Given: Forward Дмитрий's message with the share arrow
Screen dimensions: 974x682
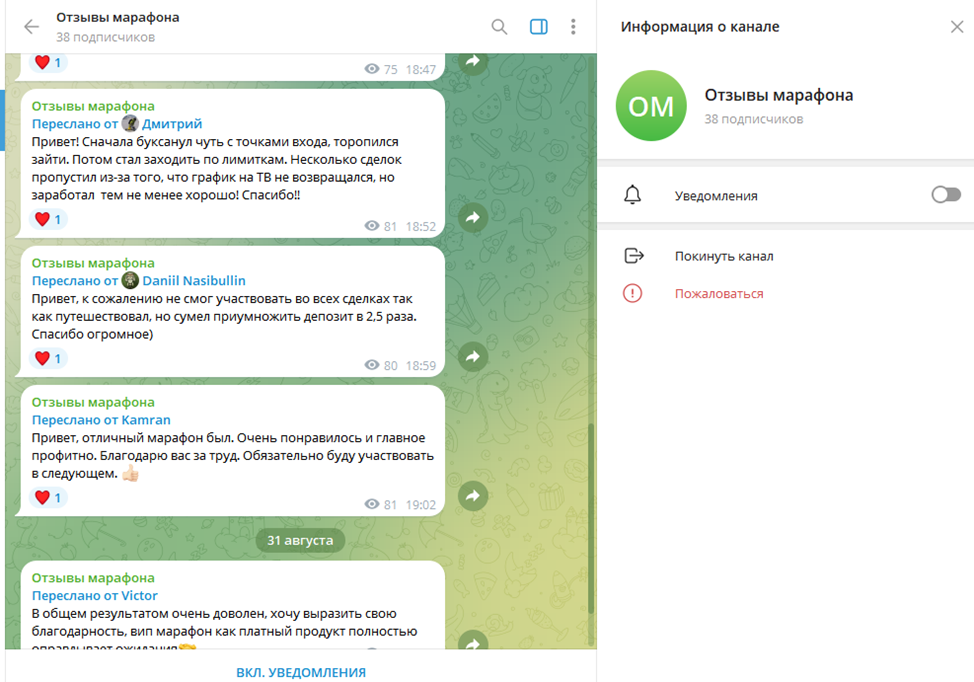Looking at the screenshot, I should (x=473, y=217).
